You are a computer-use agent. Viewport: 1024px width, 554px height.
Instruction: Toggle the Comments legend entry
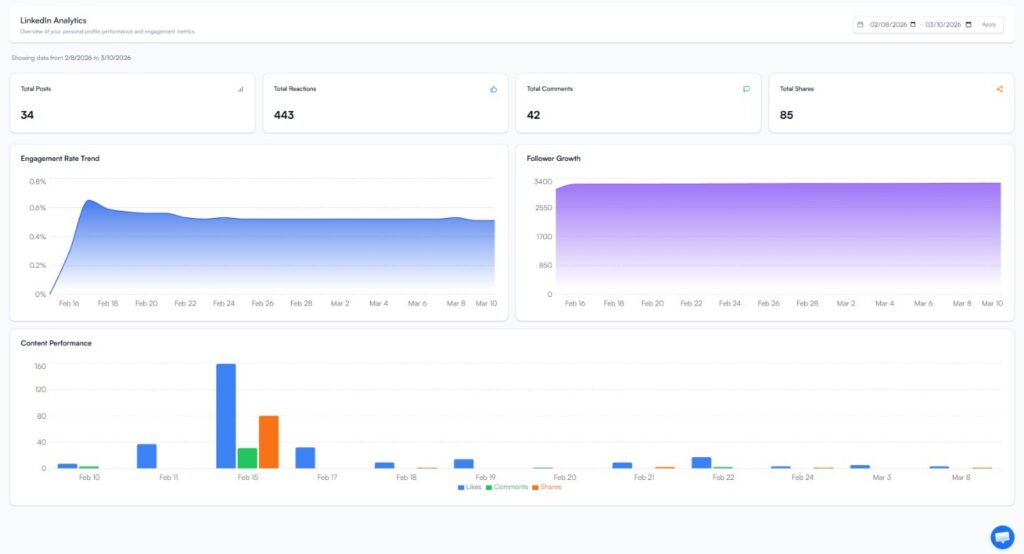[507, 487]
